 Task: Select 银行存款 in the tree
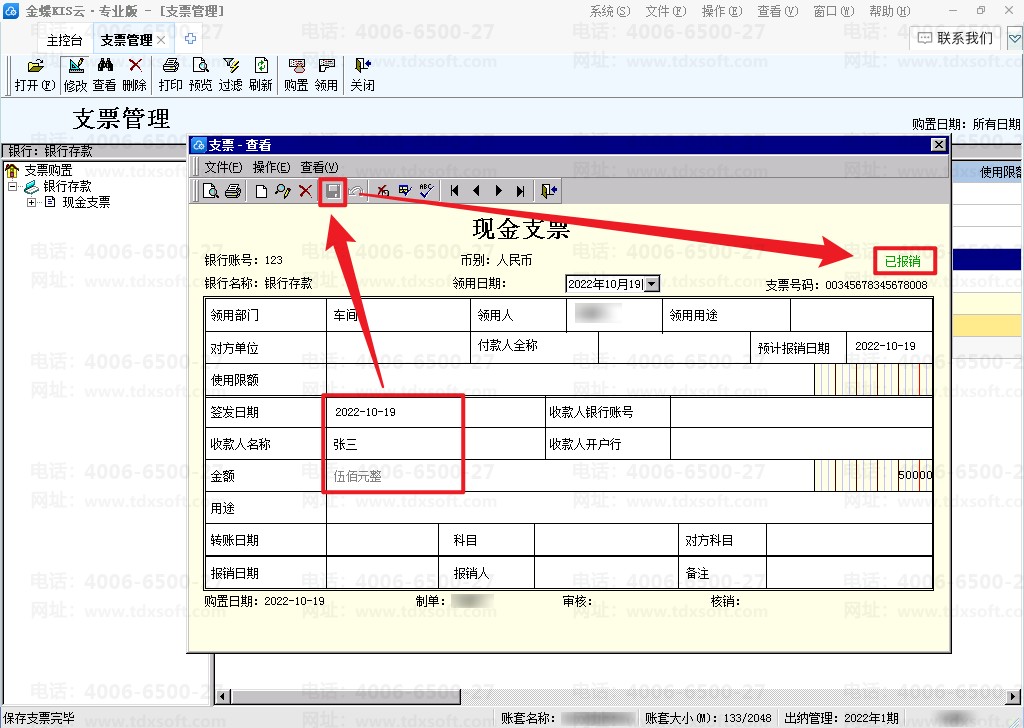tap(67, 186)
